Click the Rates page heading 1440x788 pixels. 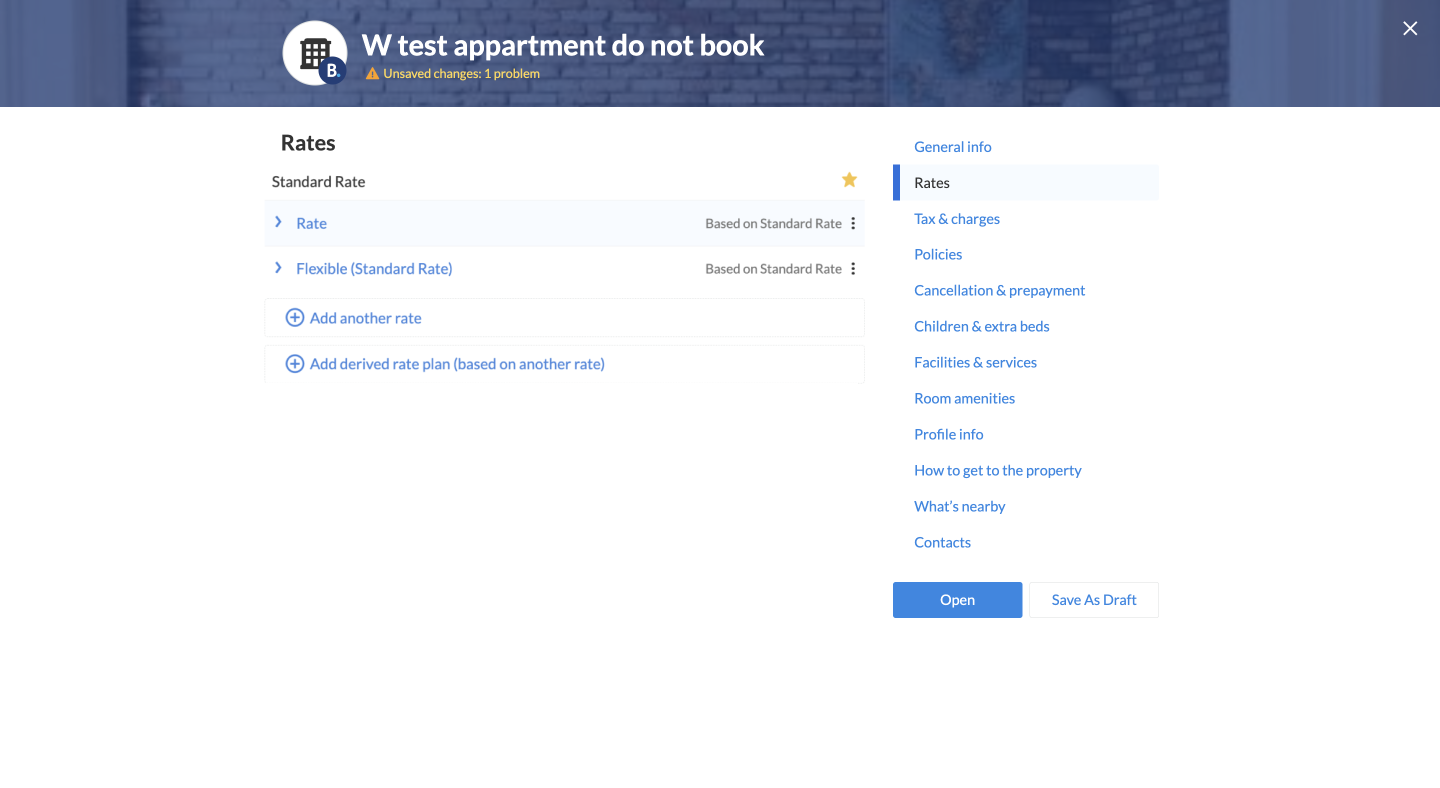(x=308, y=143)
